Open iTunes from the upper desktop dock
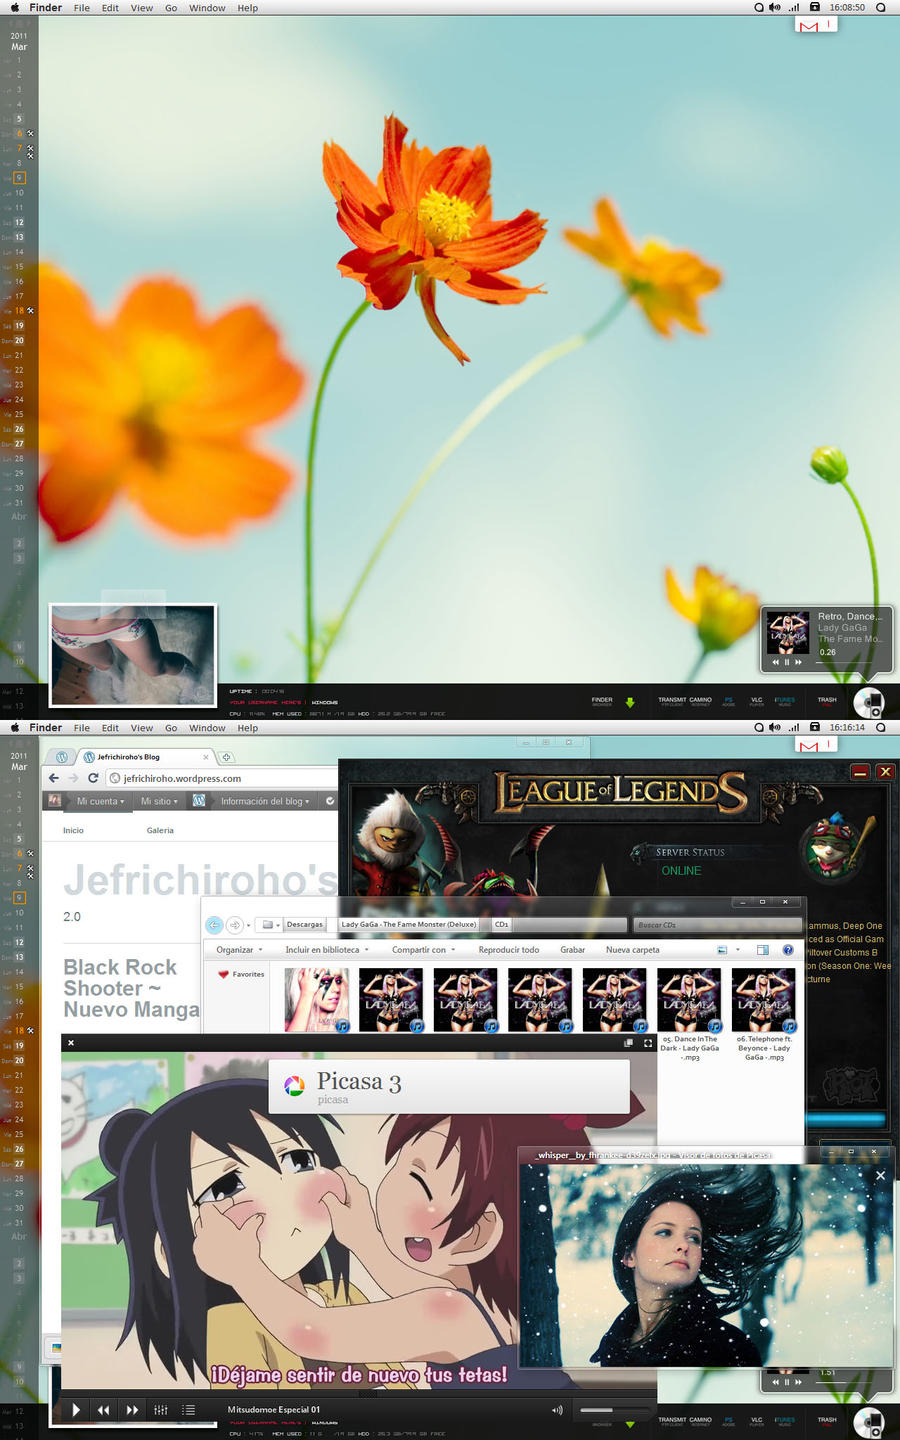 click(784, 701)
